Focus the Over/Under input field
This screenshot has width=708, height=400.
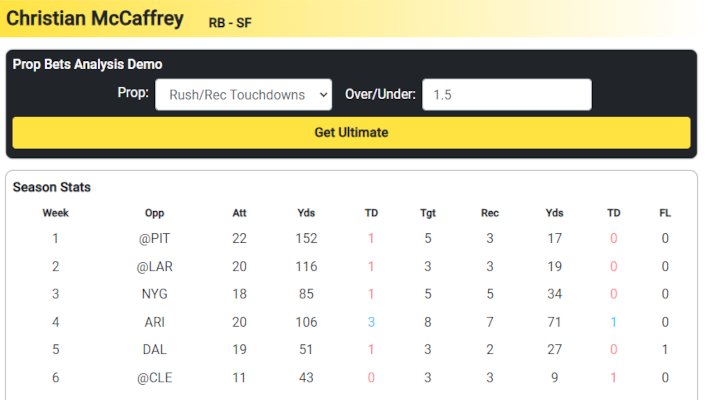(507, 94)
